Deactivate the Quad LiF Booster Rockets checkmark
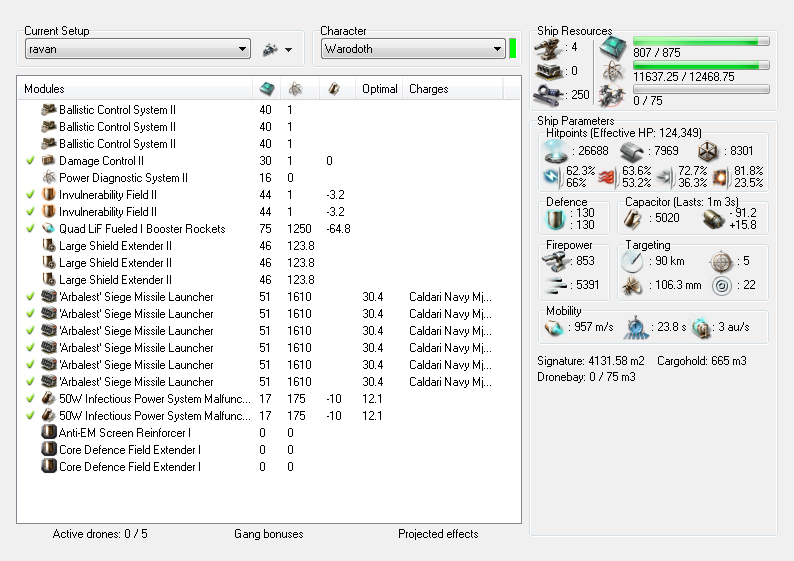 tap(31, 229)
